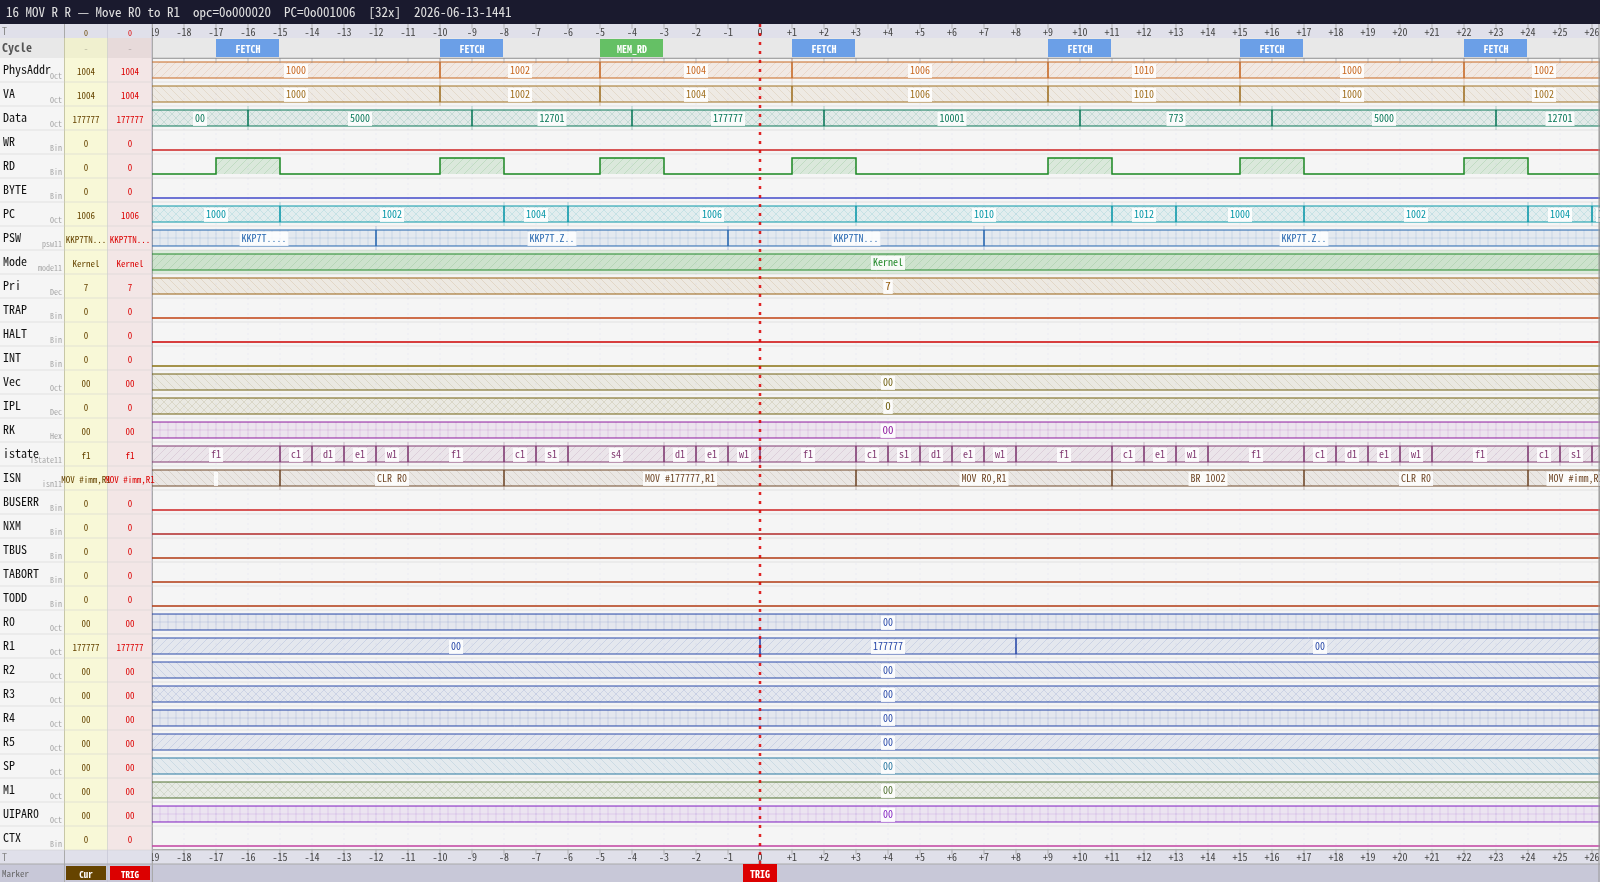Click the green MEM_RD cycle block
Image resolution: width=1600 pixels, height=882 pixels.
click(631, 49)
